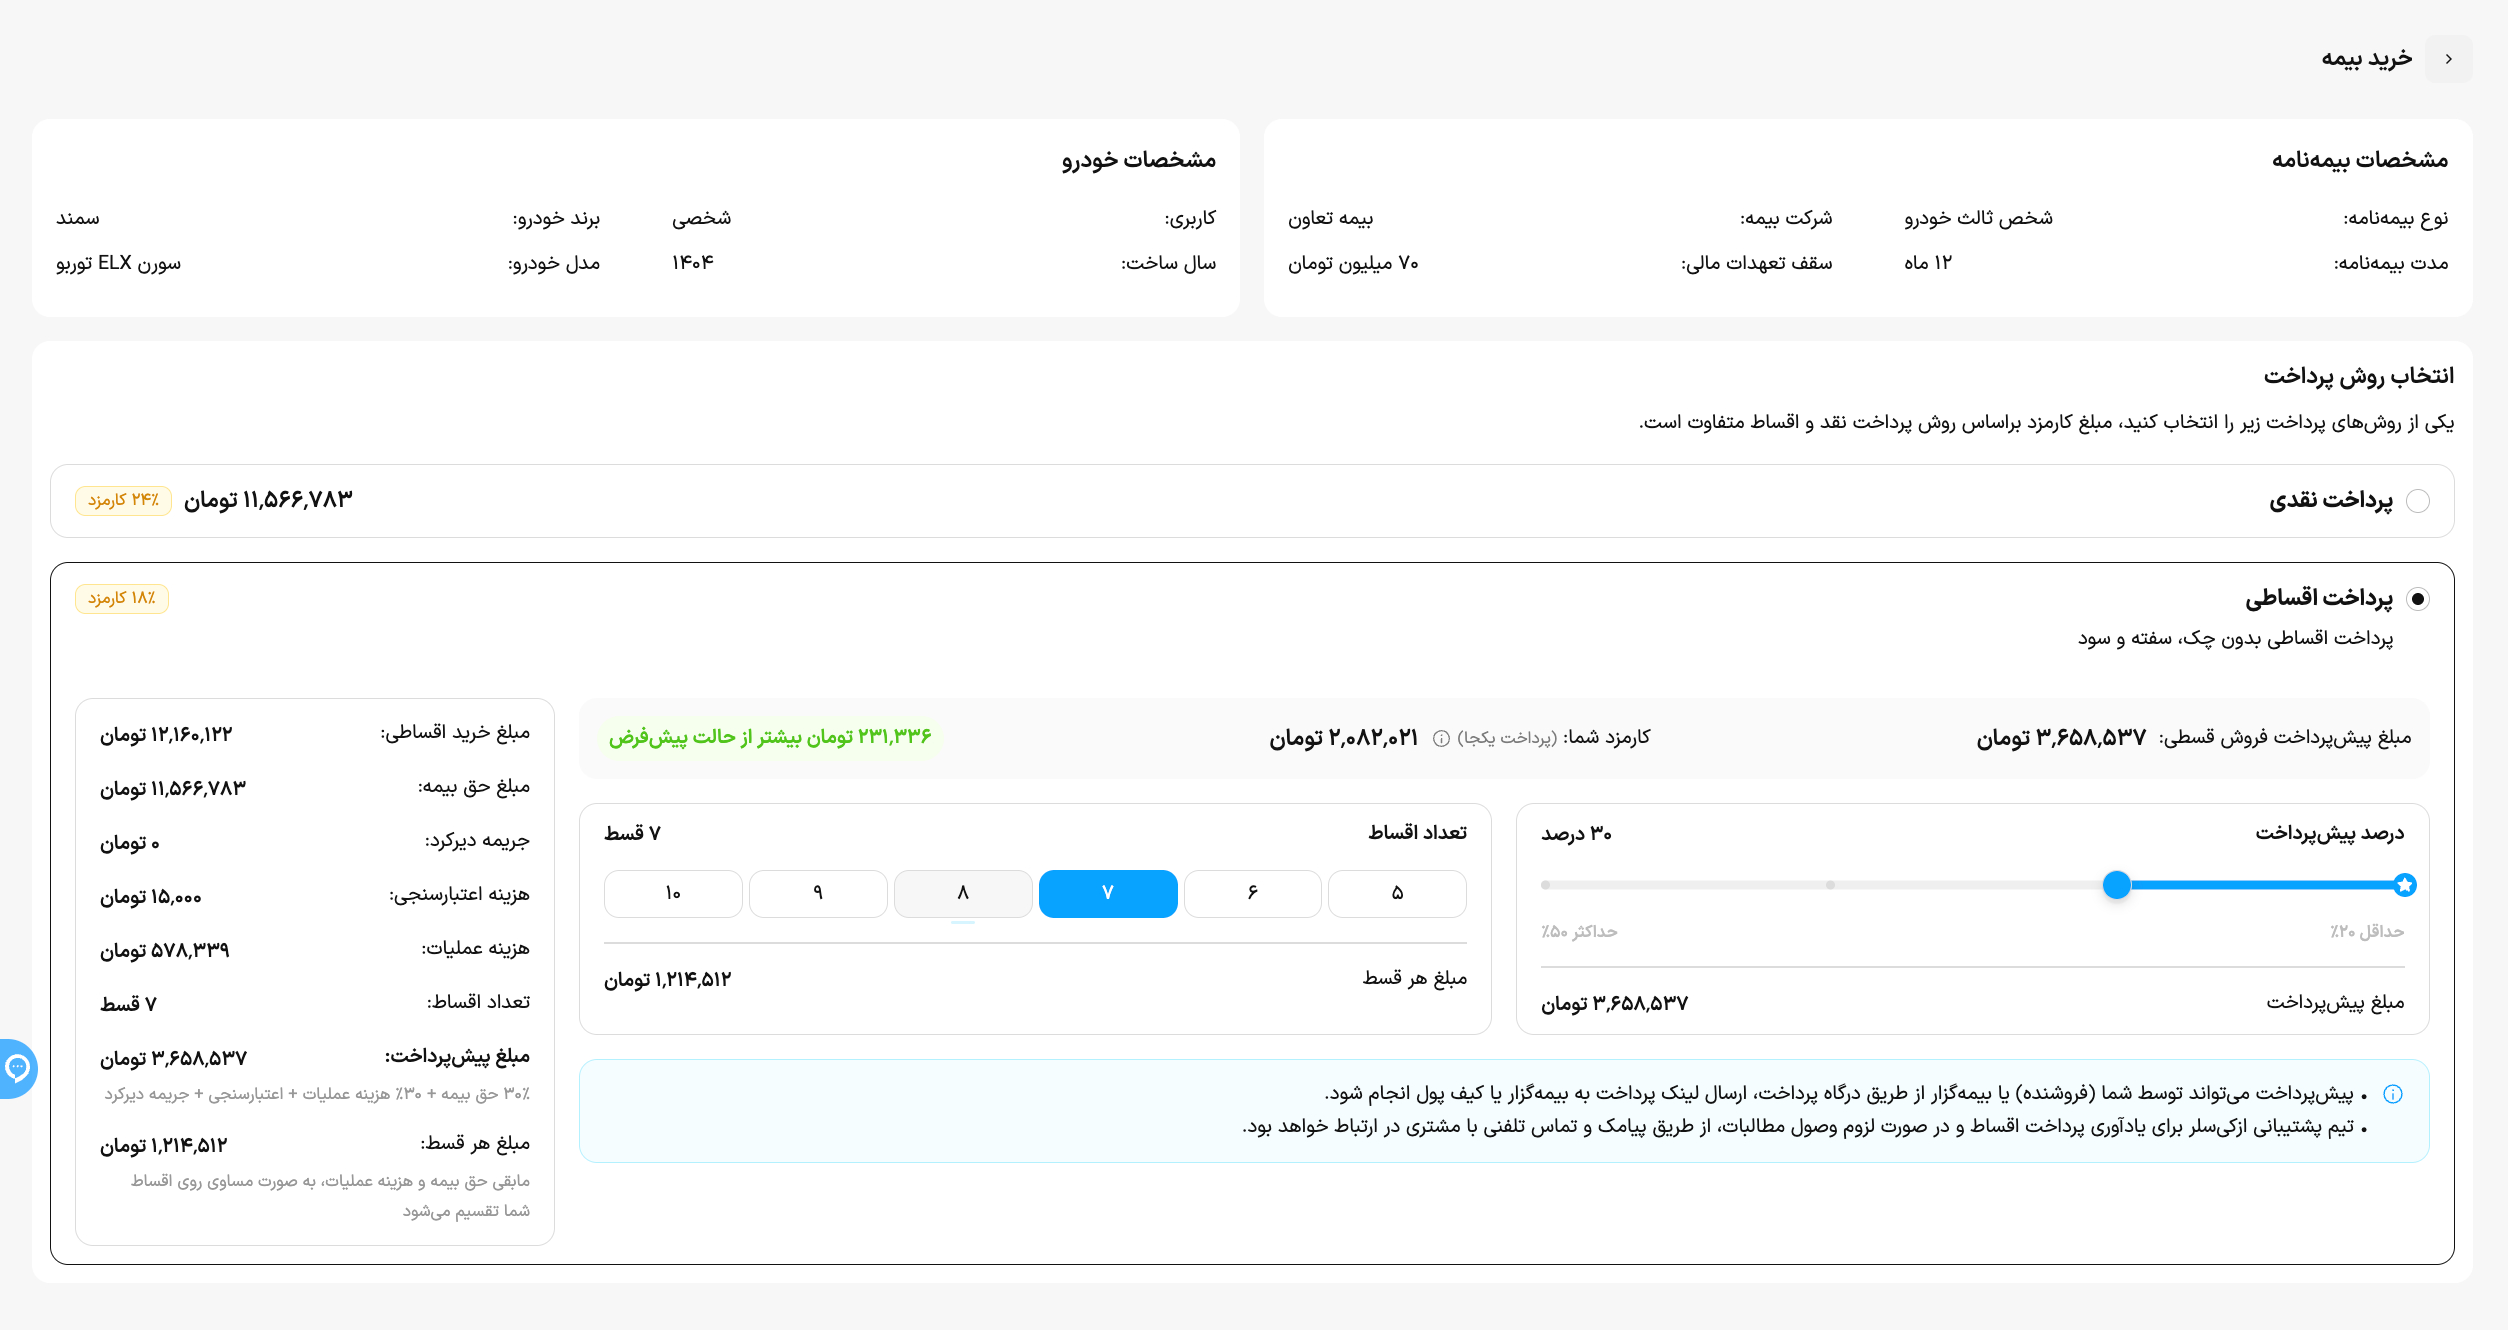Click cash price ۱۱,۵۶۶,۷۸۳ تومان in نقدی row

268,500
